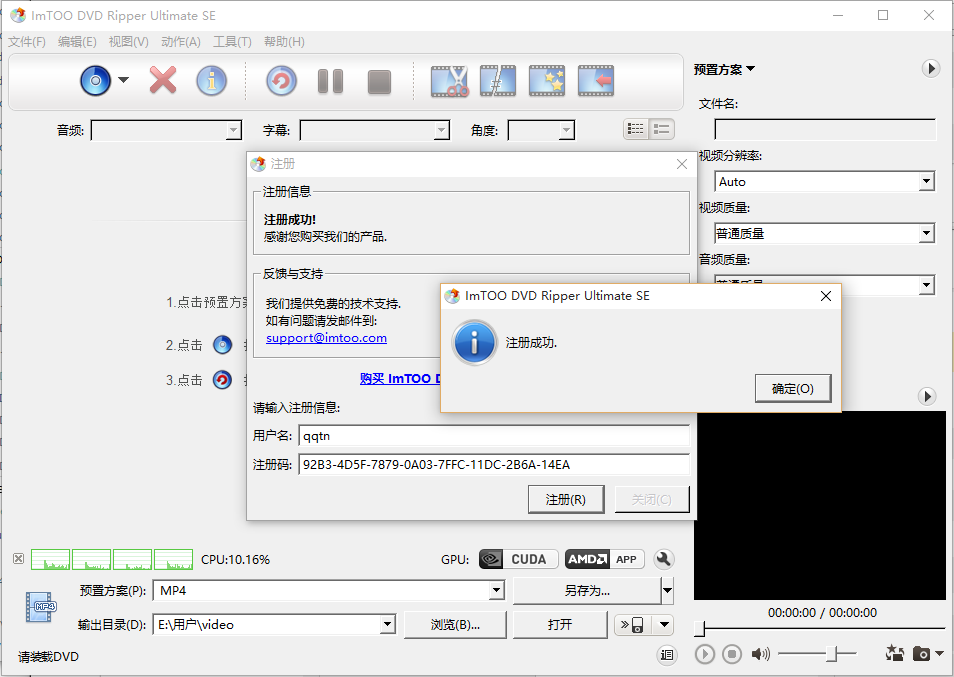Expand the output directory dropdown
This screenshot has width=954, height=677.
pyautogui.click(x=388, y=625)
